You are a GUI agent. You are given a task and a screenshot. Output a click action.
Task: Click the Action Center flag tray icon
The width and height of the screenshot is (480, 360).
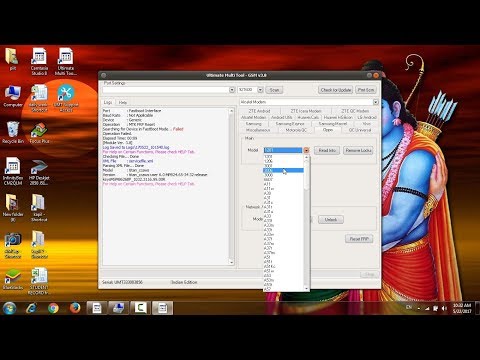[x=435, y=308]
